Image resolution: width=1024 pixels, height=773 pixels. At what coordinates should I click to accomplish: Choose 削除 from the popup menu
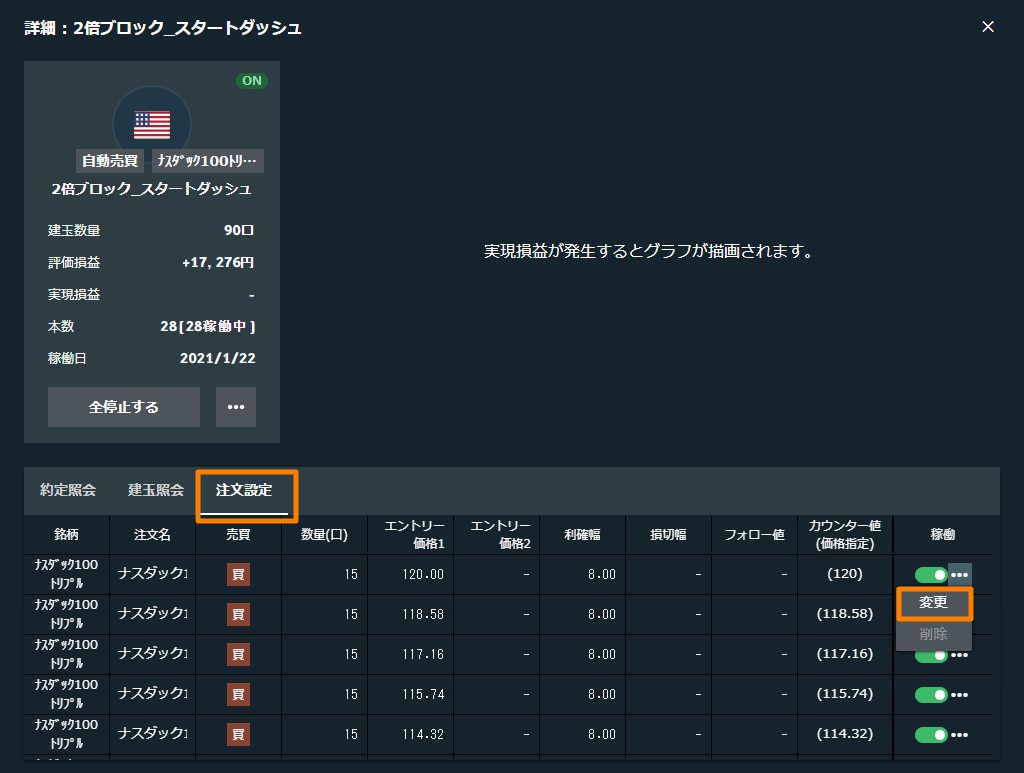click(x=933, y=634)
